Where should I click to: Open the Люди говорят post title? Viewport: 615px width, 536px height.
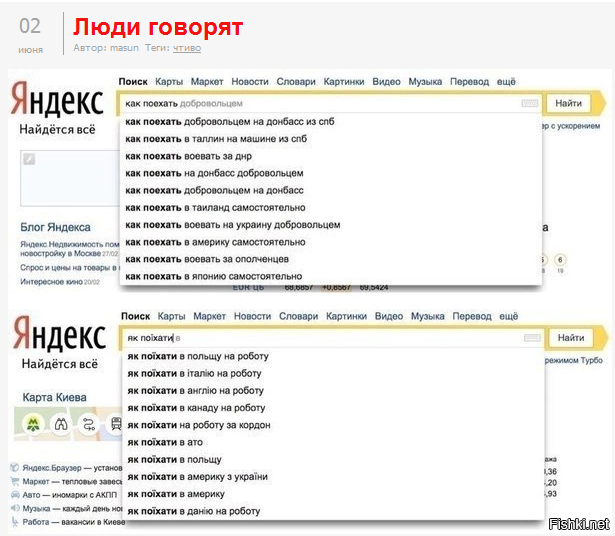coord(158,27)
